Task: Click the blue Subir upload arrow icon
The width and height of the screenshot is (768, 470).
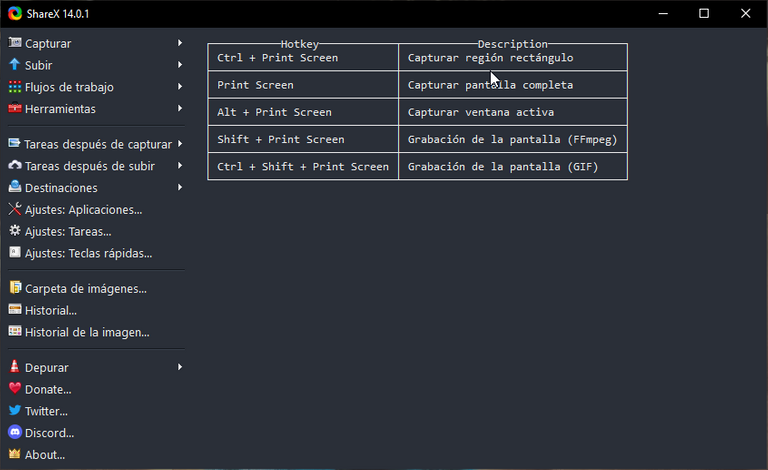Action: [x=15, y=65]
